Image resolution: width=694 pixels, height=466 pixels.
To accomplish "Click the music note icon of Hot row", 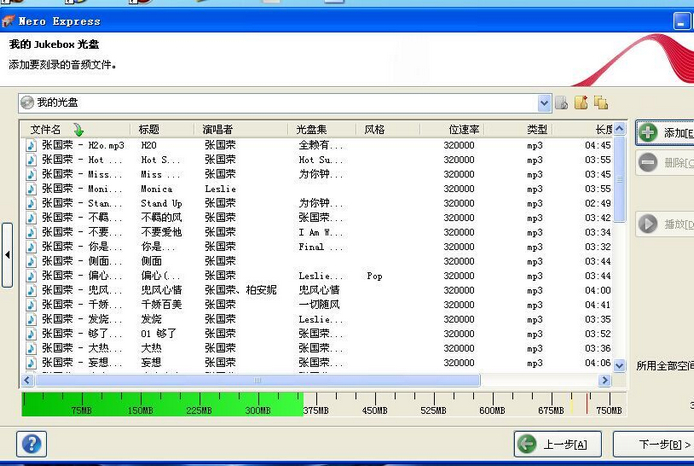I will point(31,160).
